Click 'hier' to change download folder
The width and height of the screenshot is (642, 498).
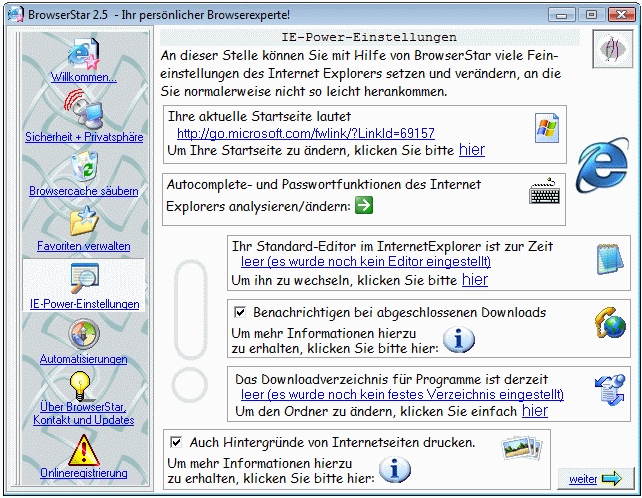(x=534, y=410)
